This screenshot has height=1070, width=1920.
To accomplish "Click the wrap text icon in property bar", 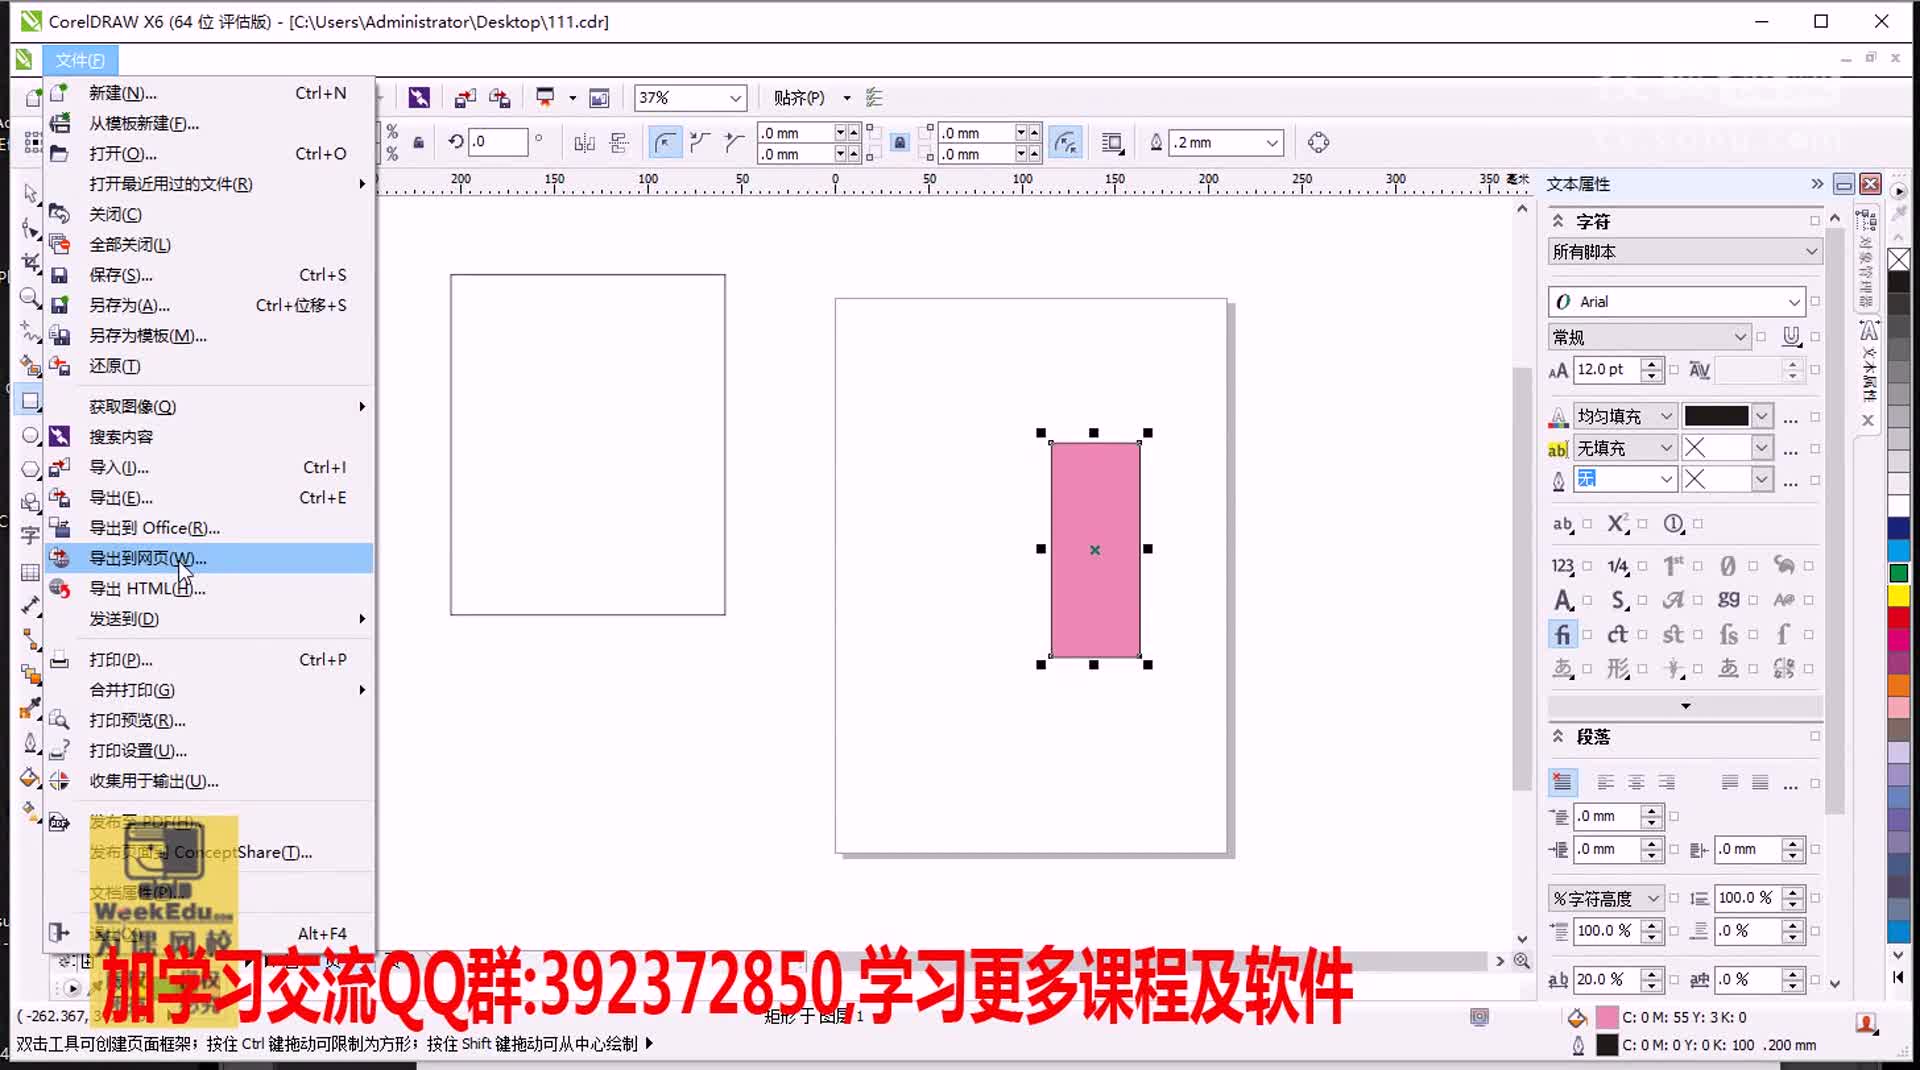I will point(1112,142).
